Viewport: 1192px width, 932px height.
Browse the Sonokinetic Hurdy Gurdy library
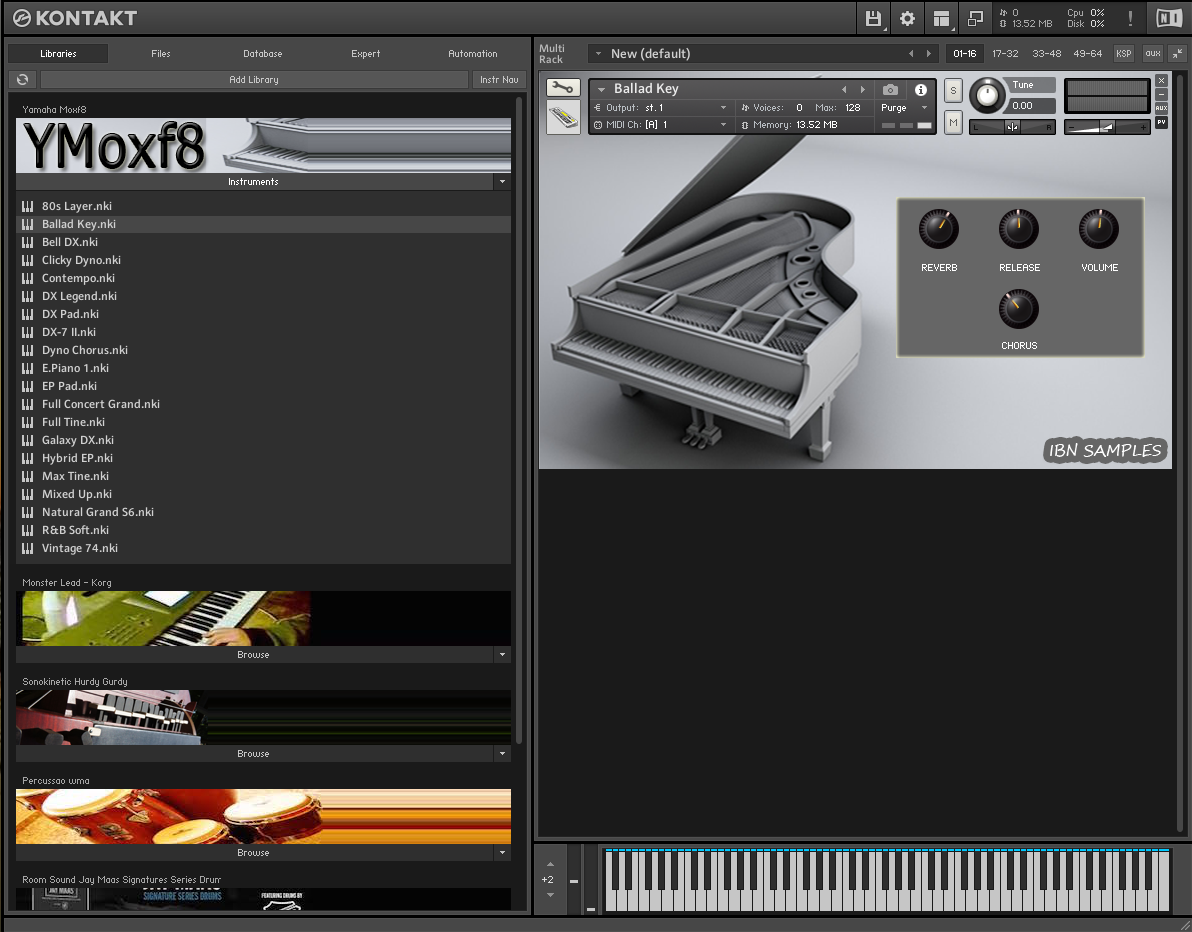(254, 753)
